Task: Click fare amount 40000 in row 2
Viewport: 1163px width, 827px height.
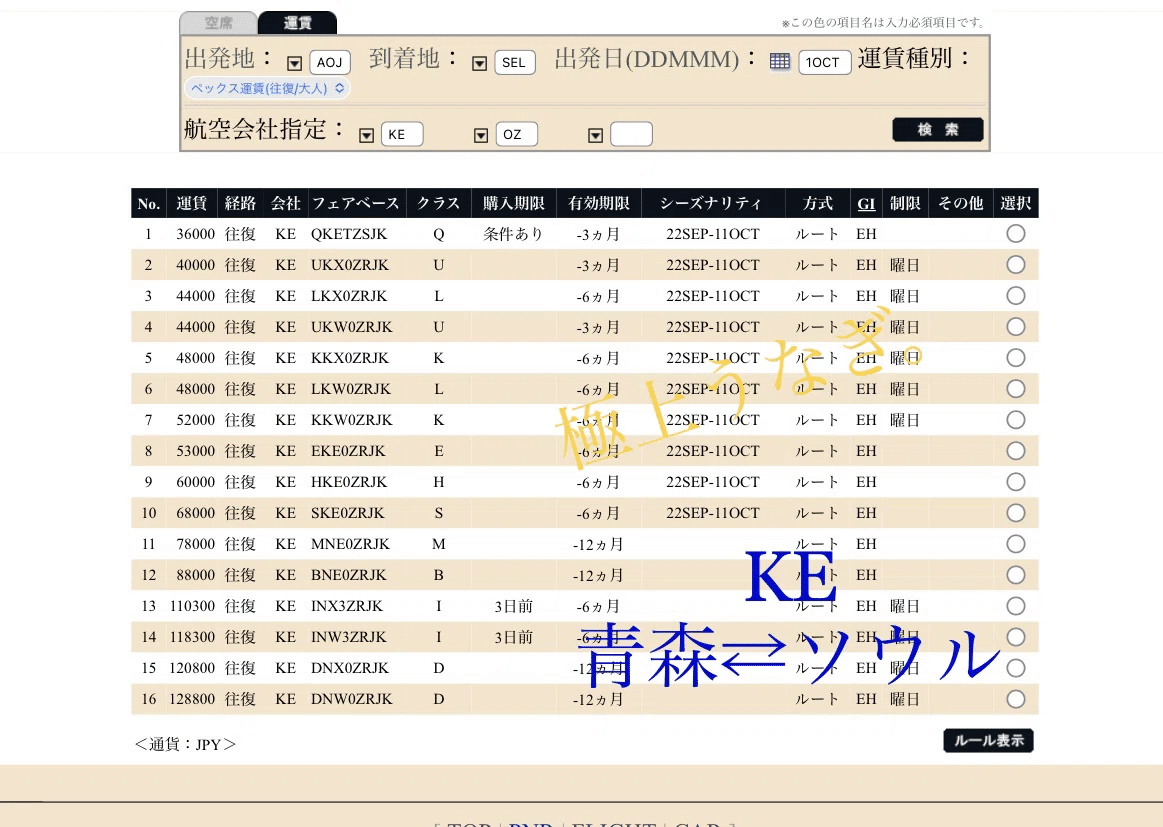Action: coord(195,266)
